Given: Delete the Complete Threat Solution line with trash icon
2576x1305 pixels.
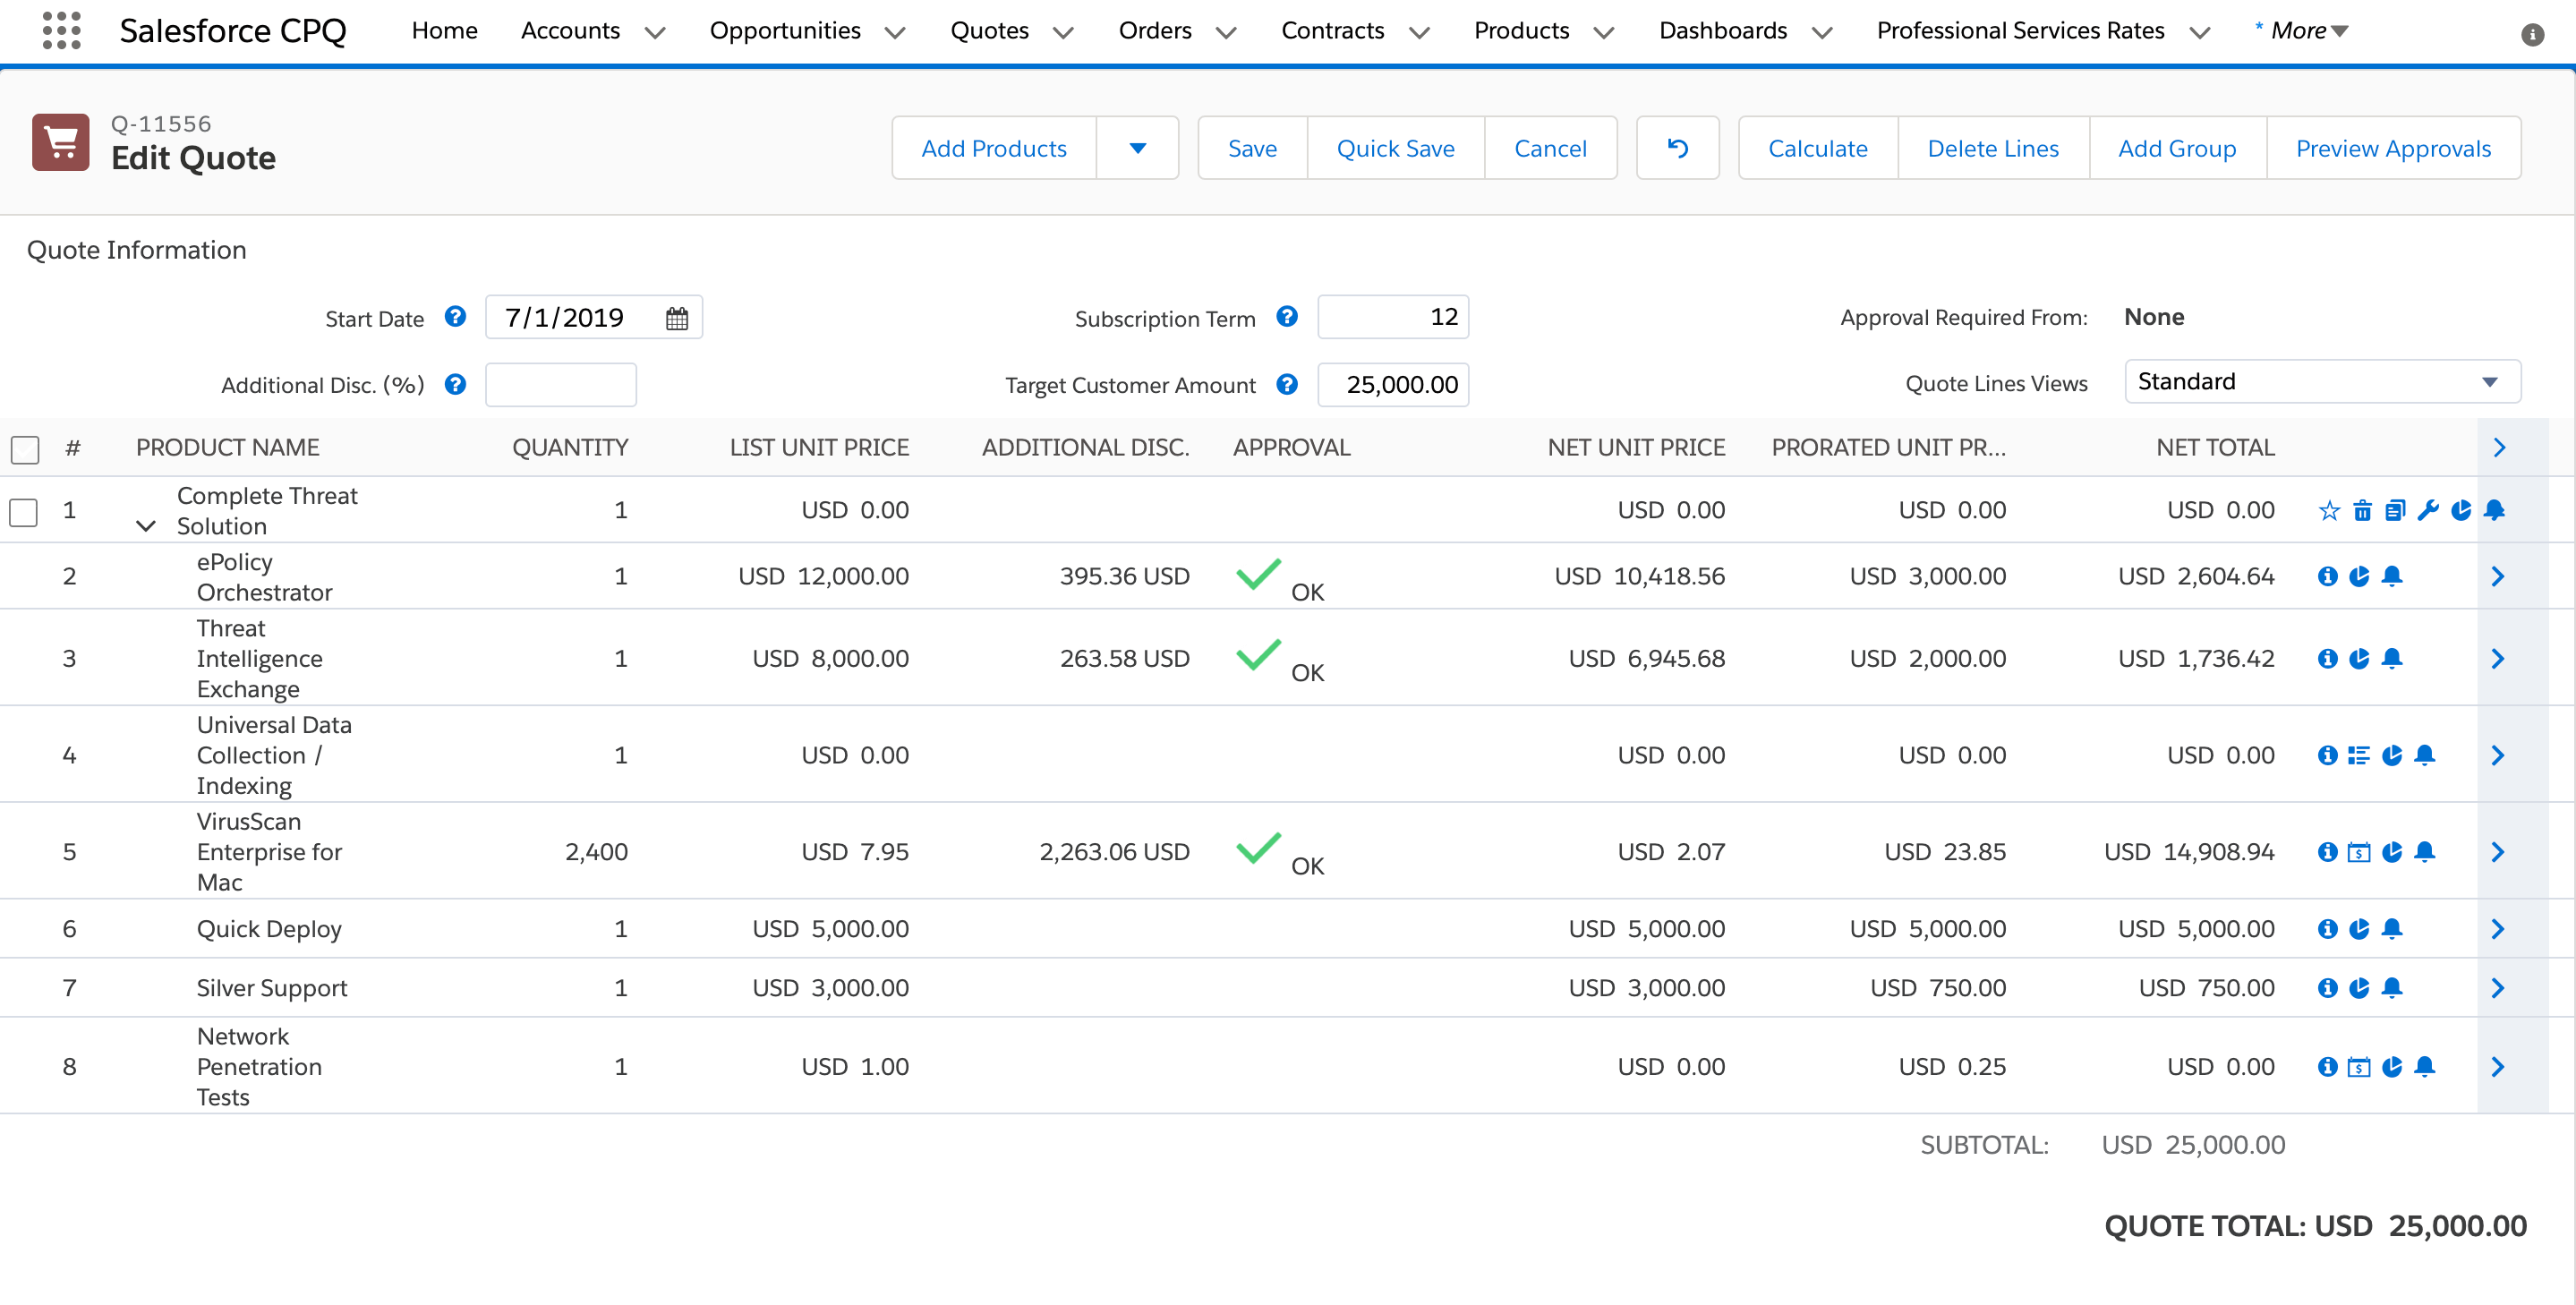Looking at the screenshot, I should click(x=2362, y=510).
